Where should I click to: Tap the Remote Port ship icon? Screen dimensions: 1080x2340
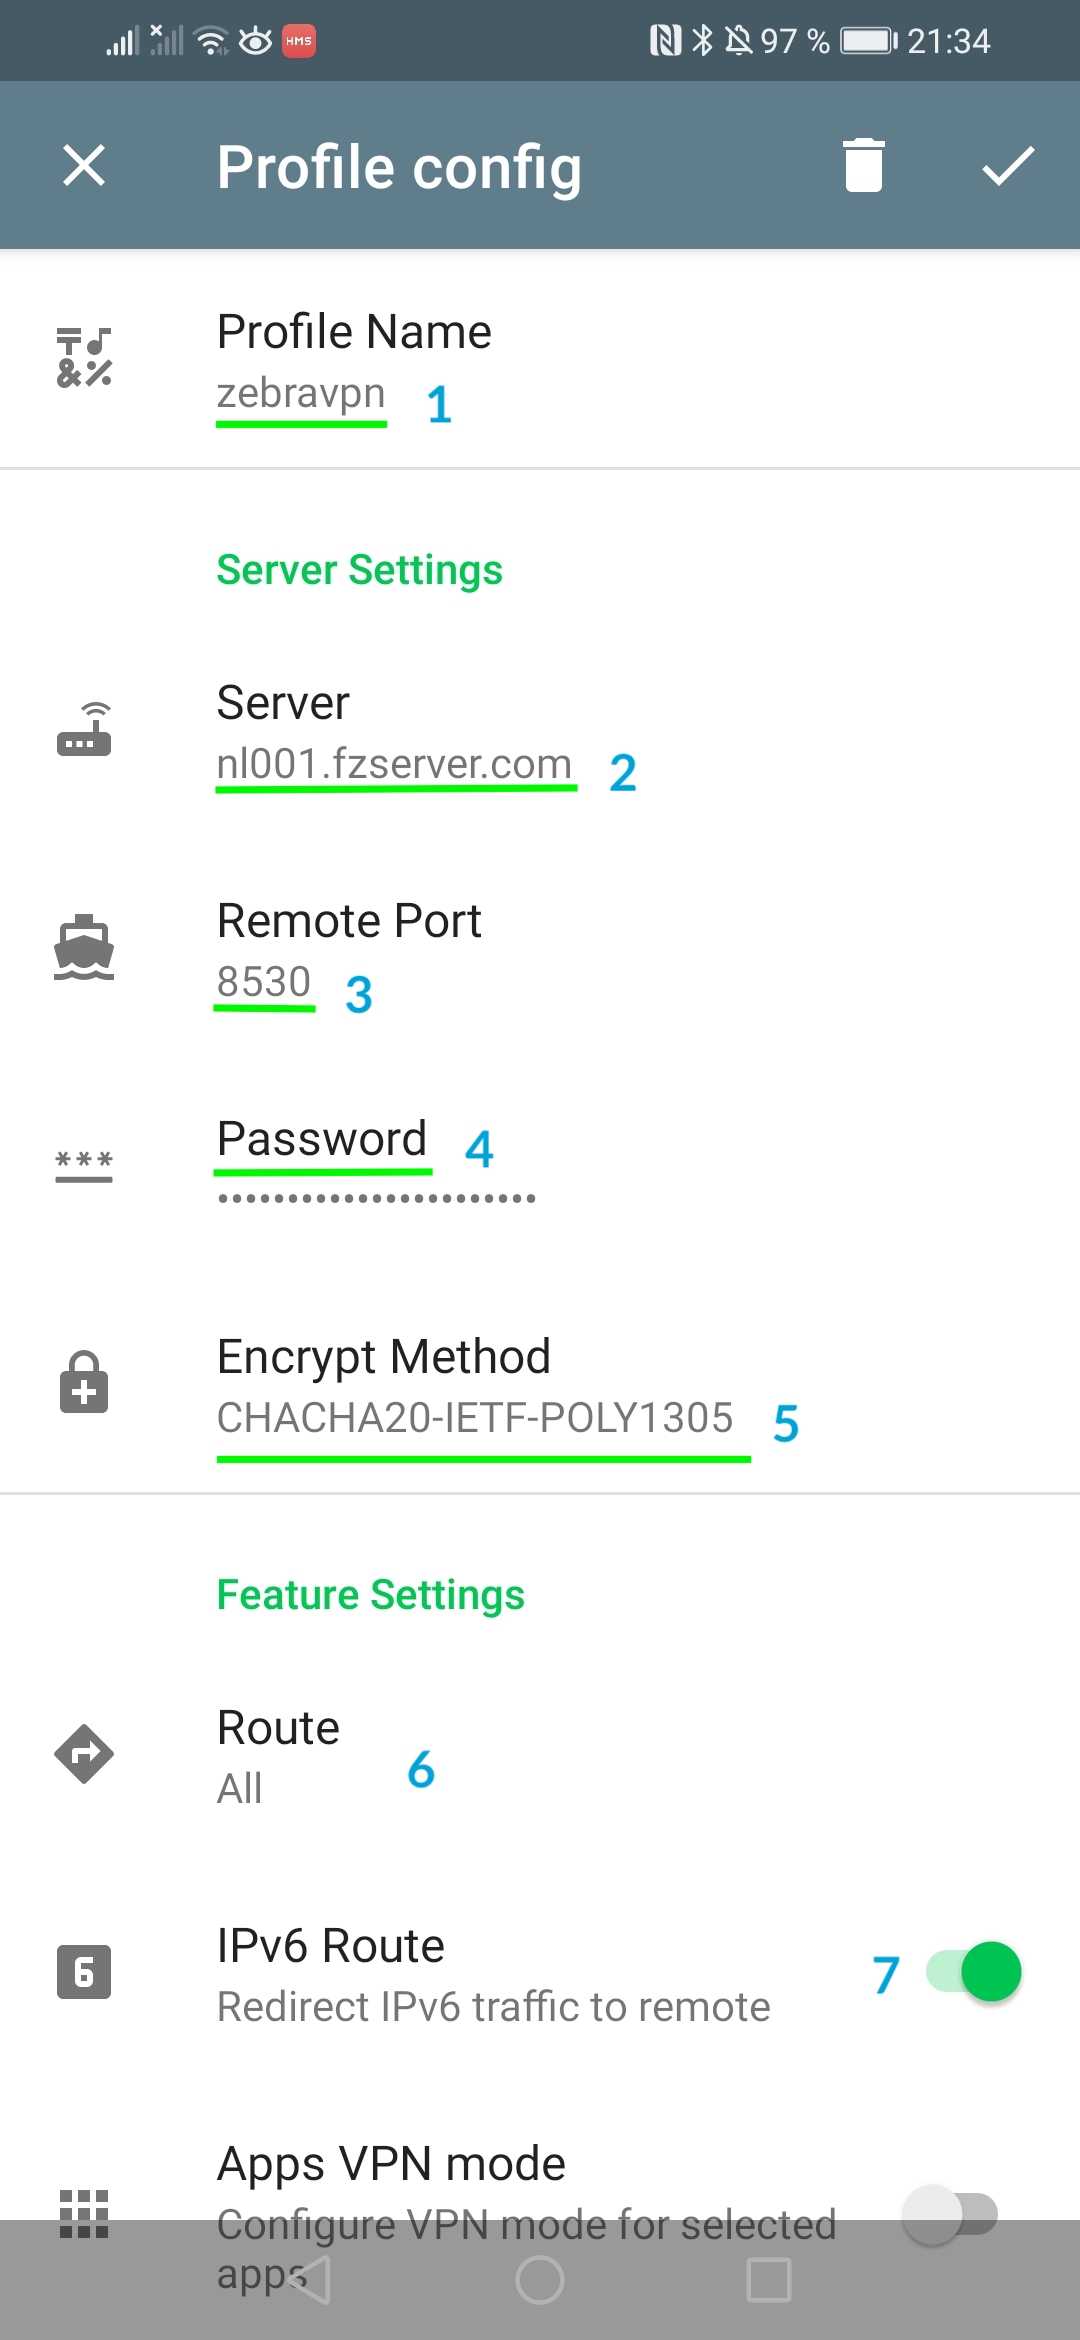point(84,947)
